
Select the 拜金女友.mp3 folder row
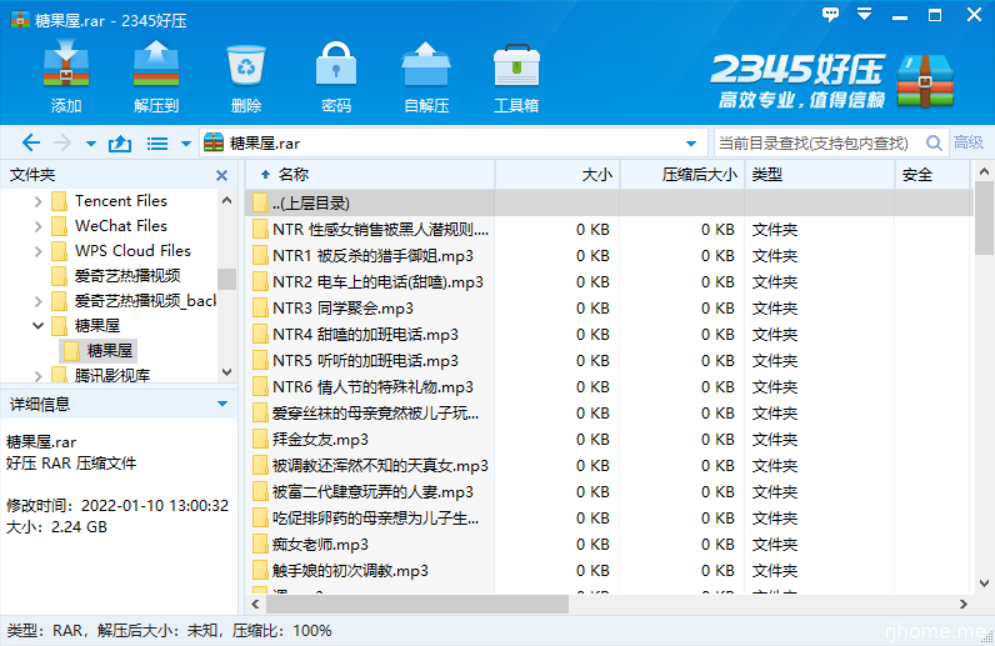(609, 440)
